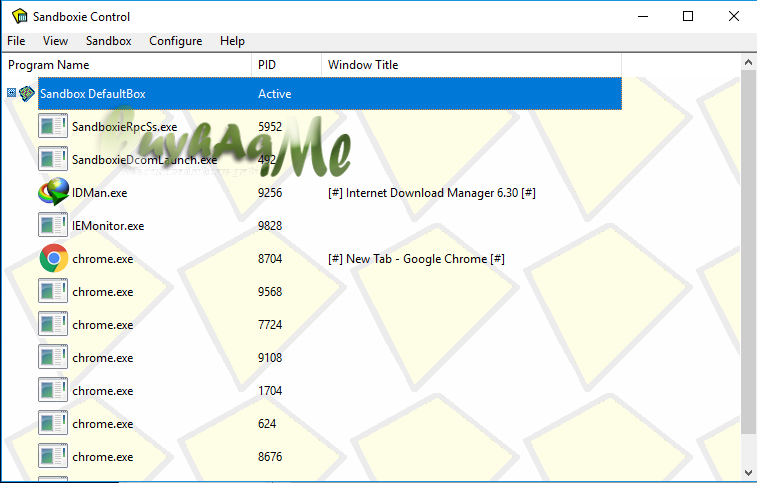Select chrome.exe name with PID 7724

[103, 325]
